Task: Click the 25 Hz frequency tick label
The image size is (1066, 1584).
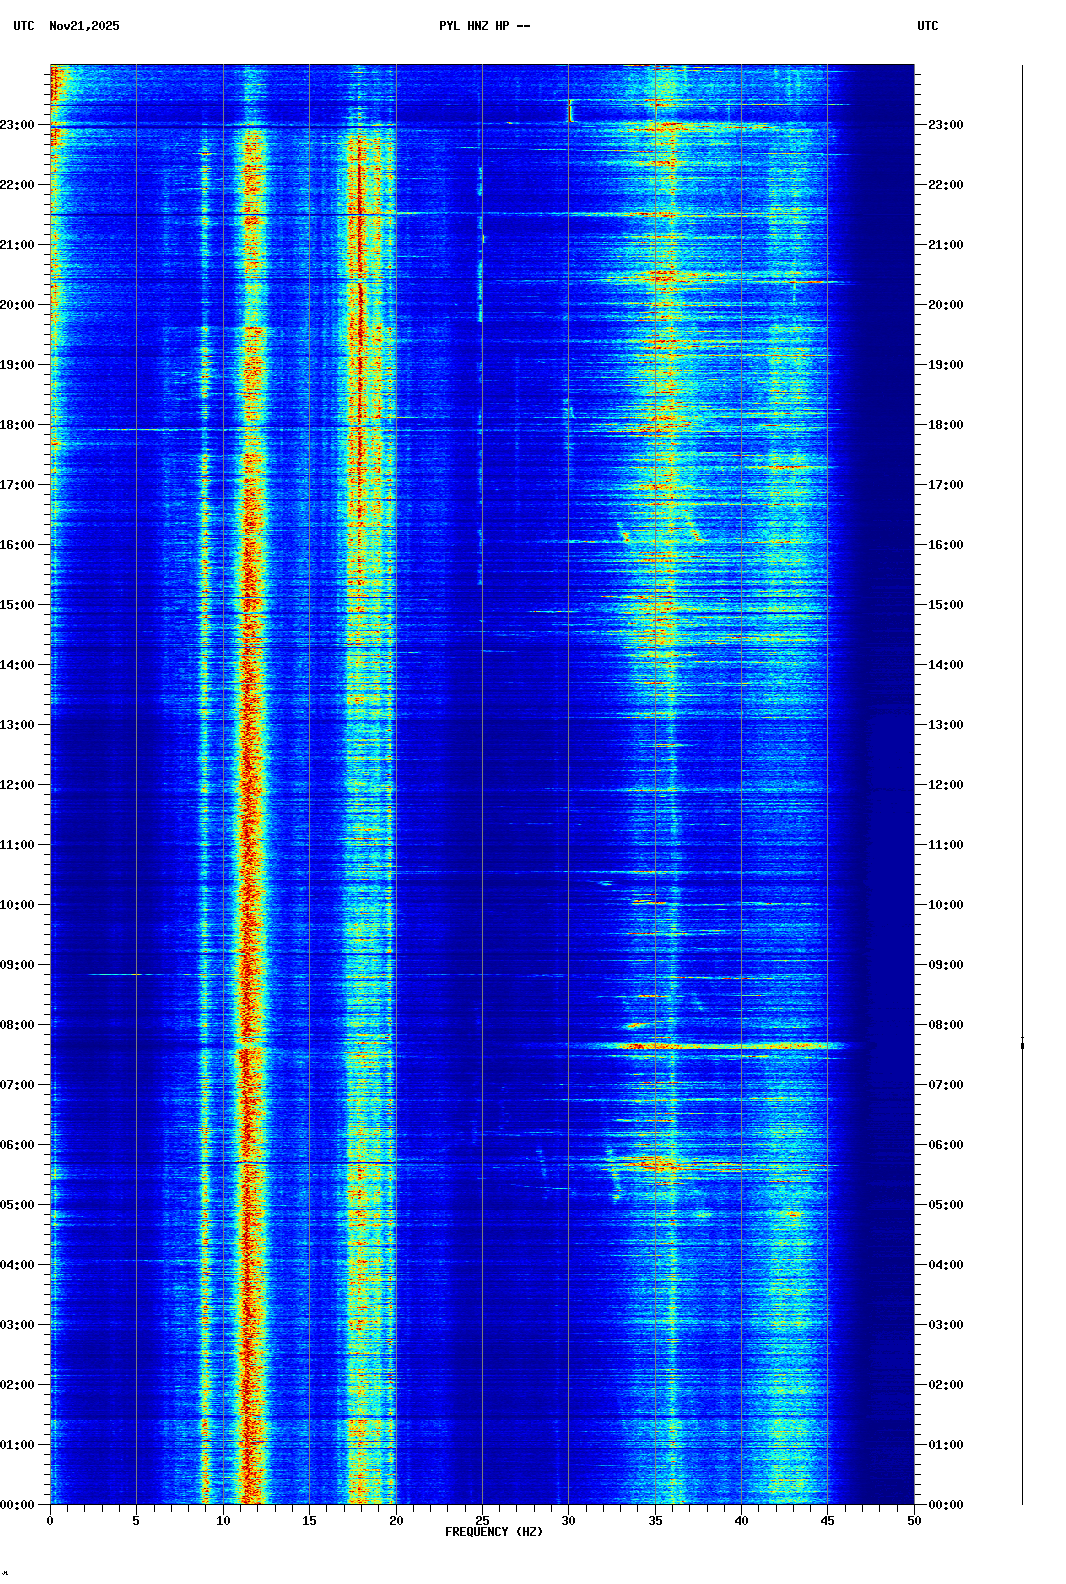Action: pyautogui.click(x=482, y=1521)
